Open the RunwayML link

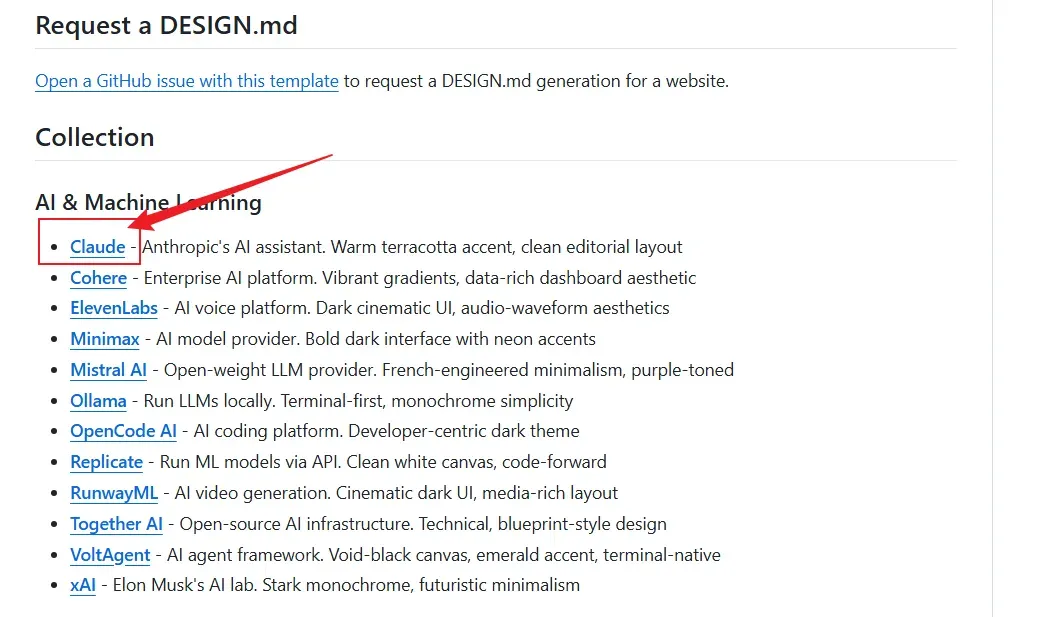point(114,494)
